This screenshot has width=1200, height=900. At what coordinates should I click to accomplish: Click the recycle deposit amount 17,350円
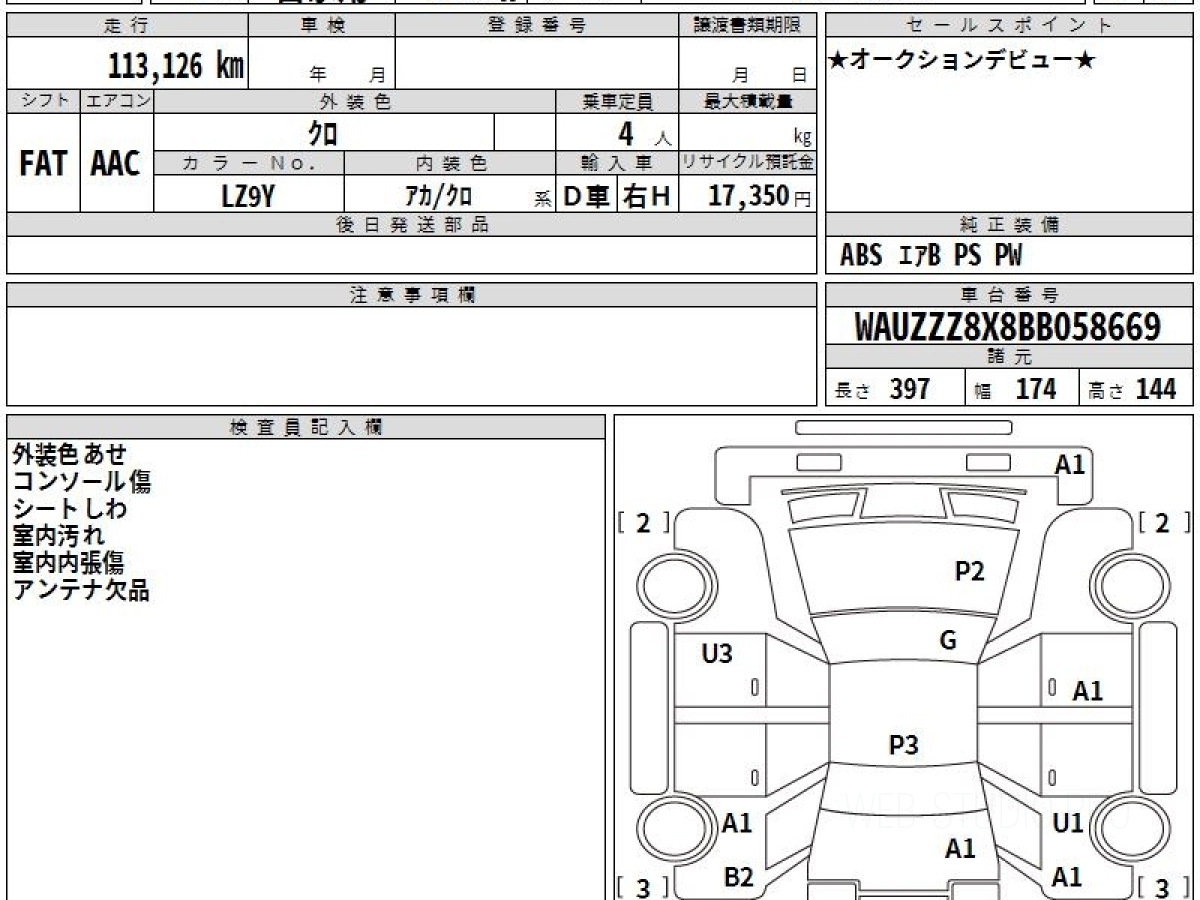[759, 196]
